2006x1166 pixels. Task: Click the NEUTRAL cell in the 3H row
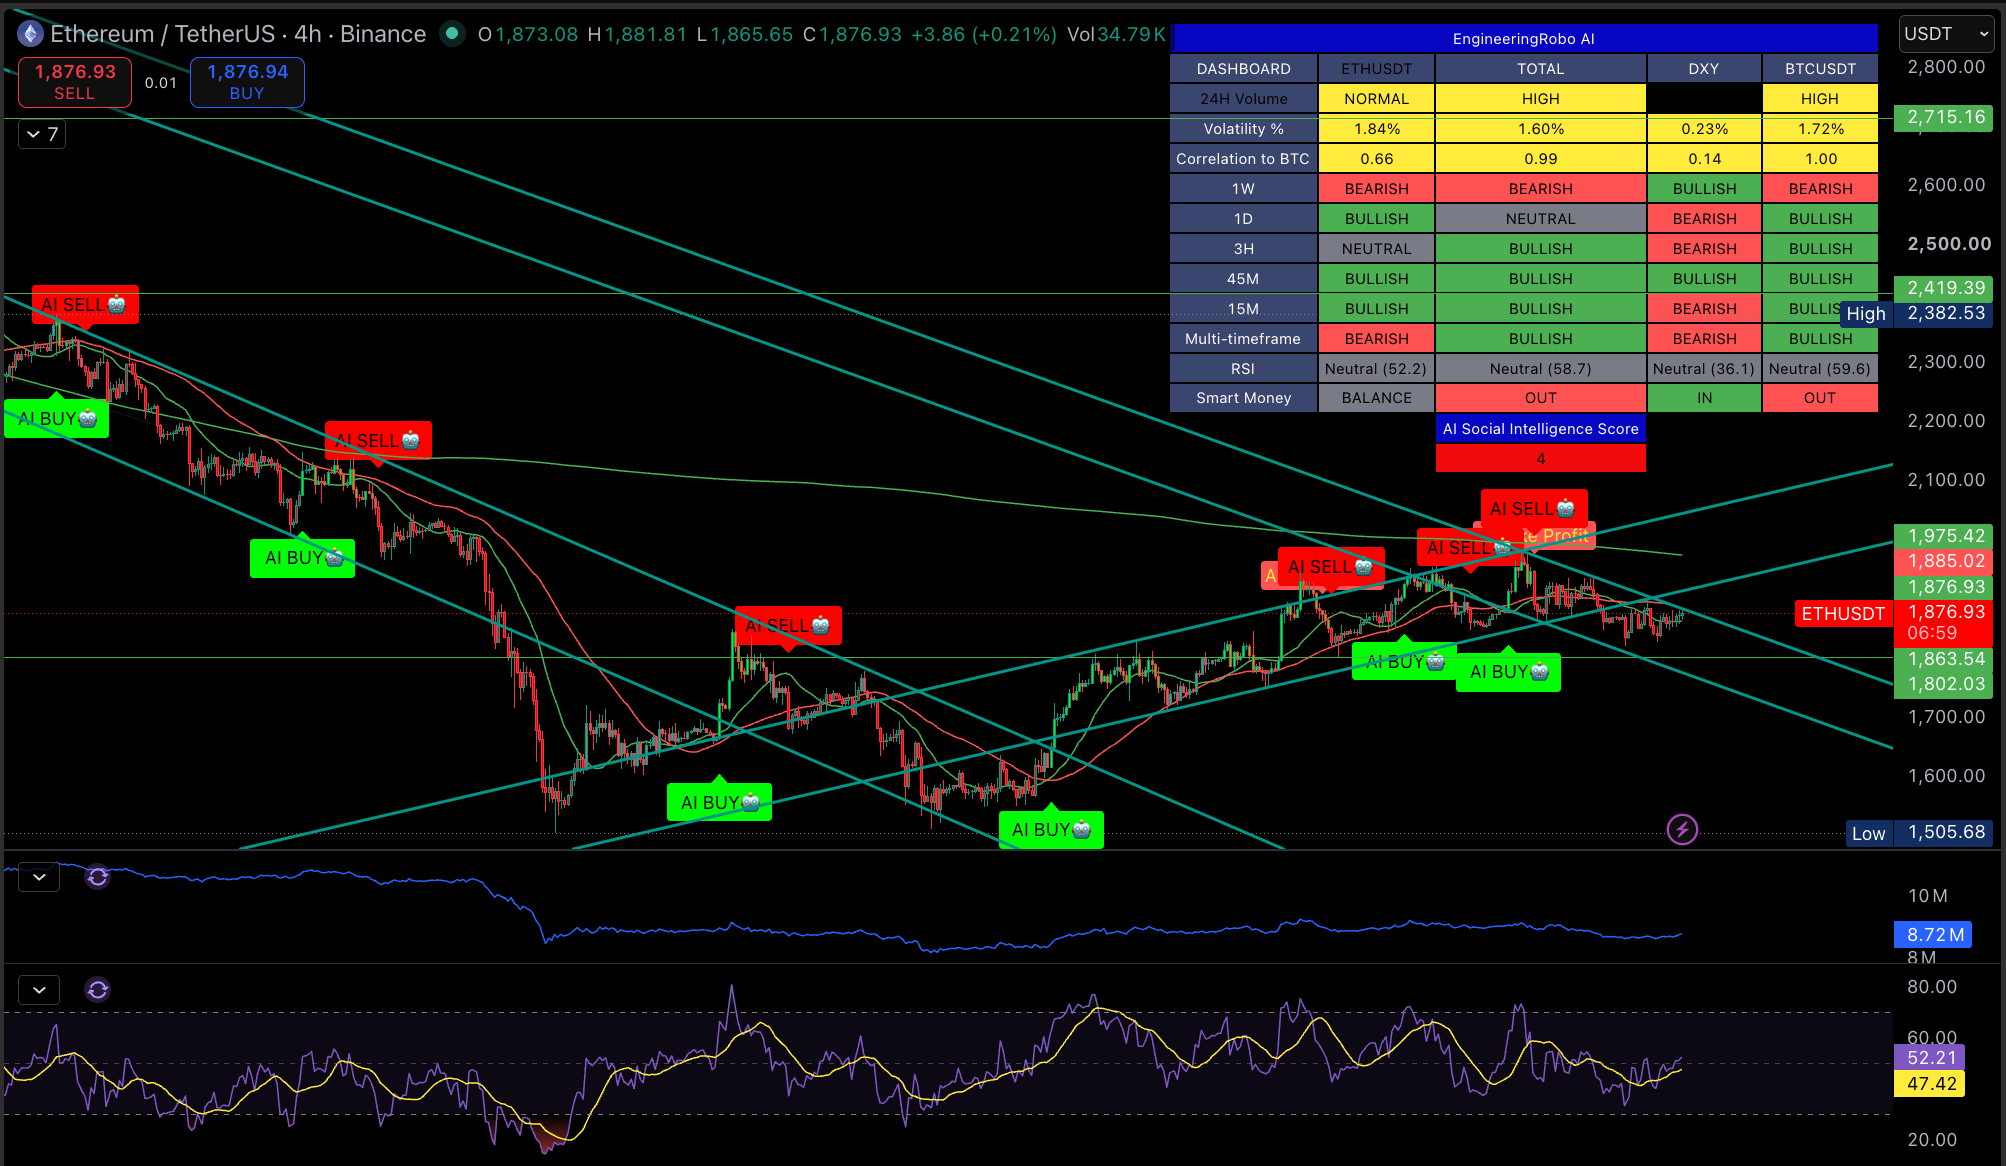coord(1376,249)
